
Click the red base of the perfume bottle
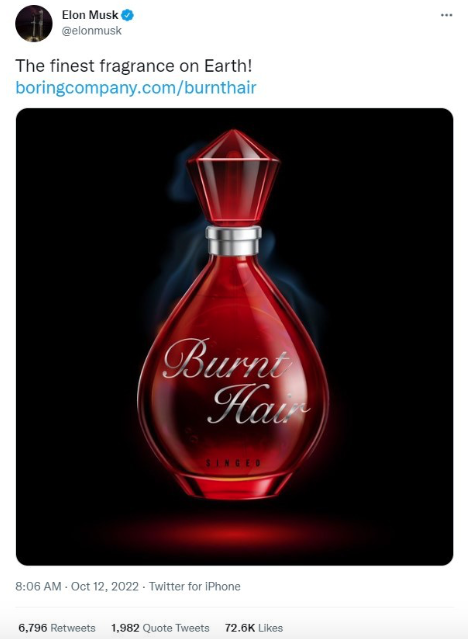233,484
